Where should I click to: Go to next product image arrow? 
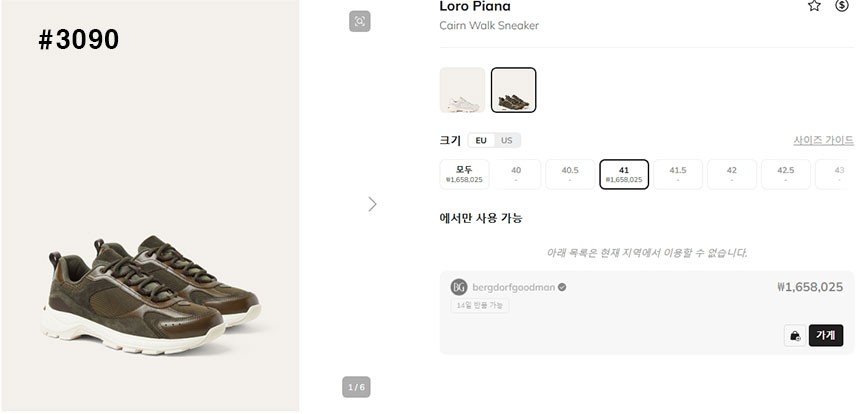[372, 204]
